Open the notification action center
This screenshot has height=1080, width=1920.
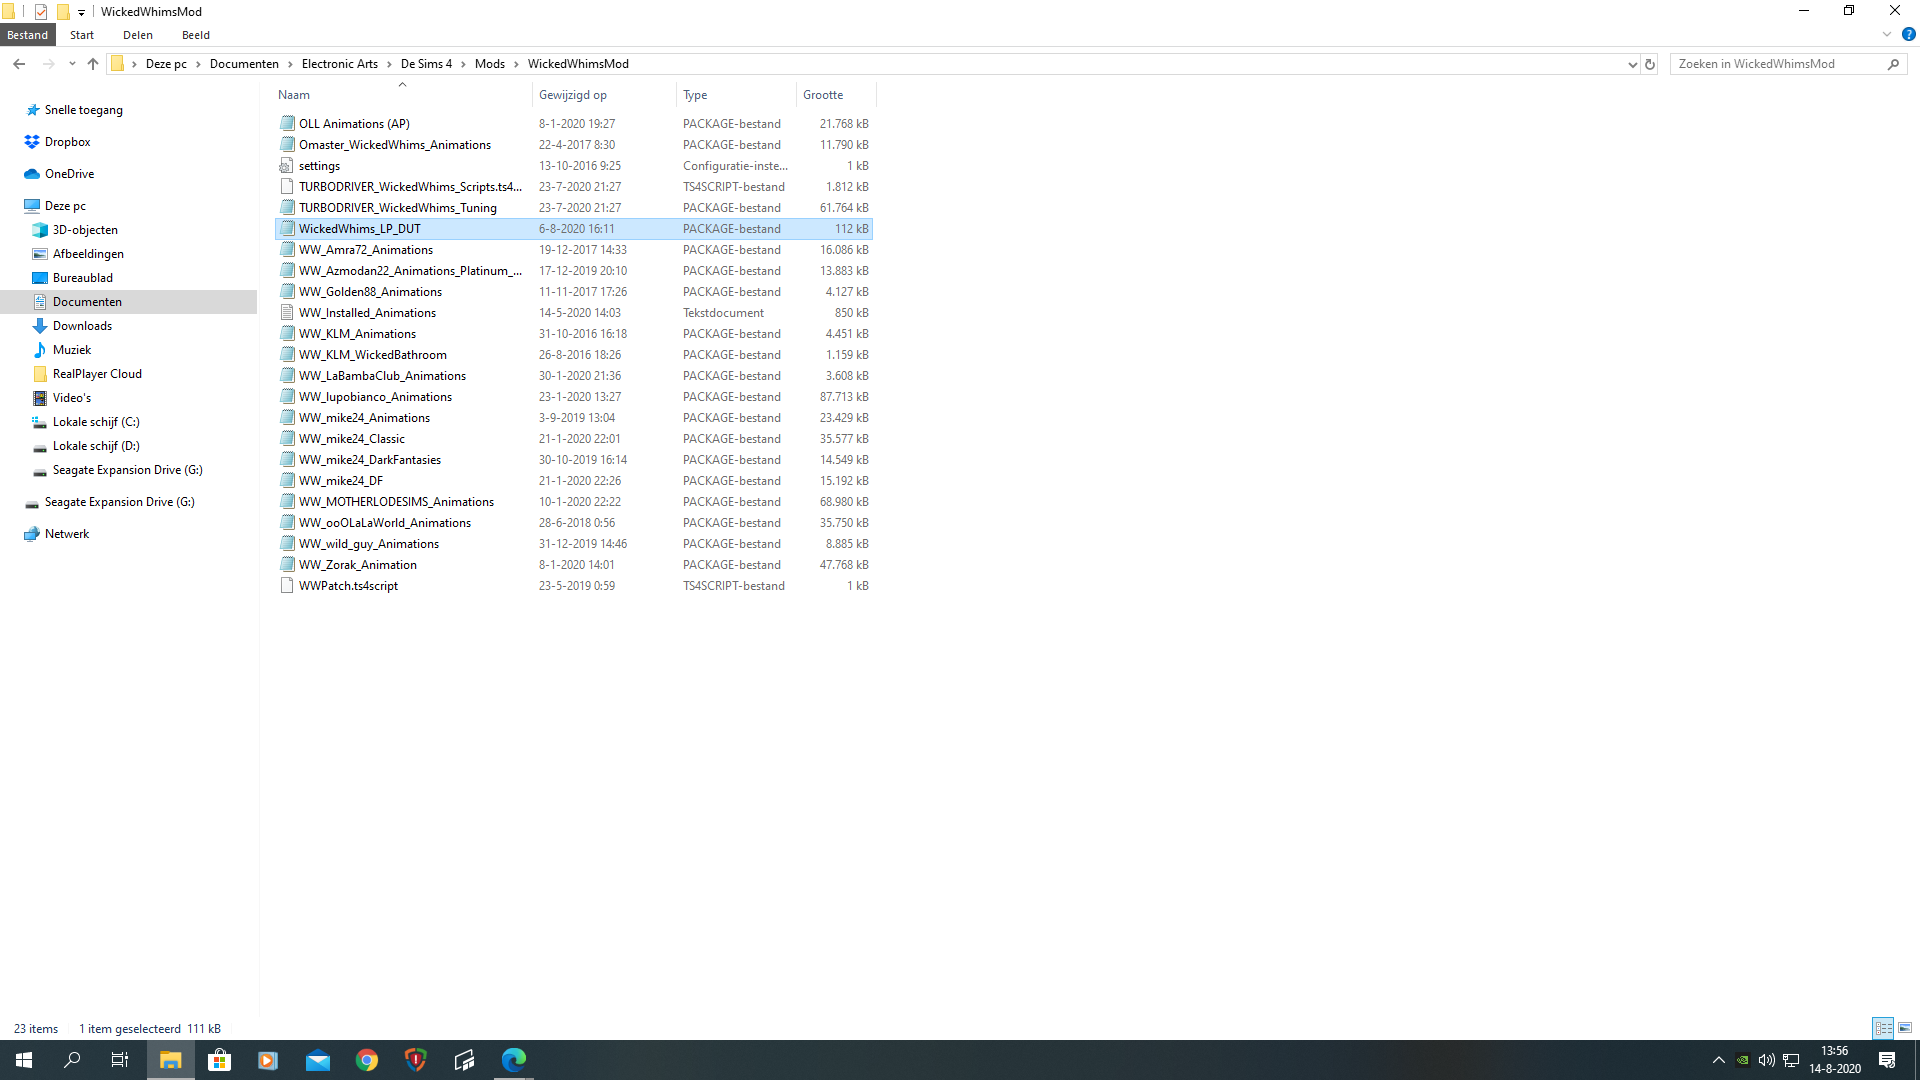coord(1887,1060)
